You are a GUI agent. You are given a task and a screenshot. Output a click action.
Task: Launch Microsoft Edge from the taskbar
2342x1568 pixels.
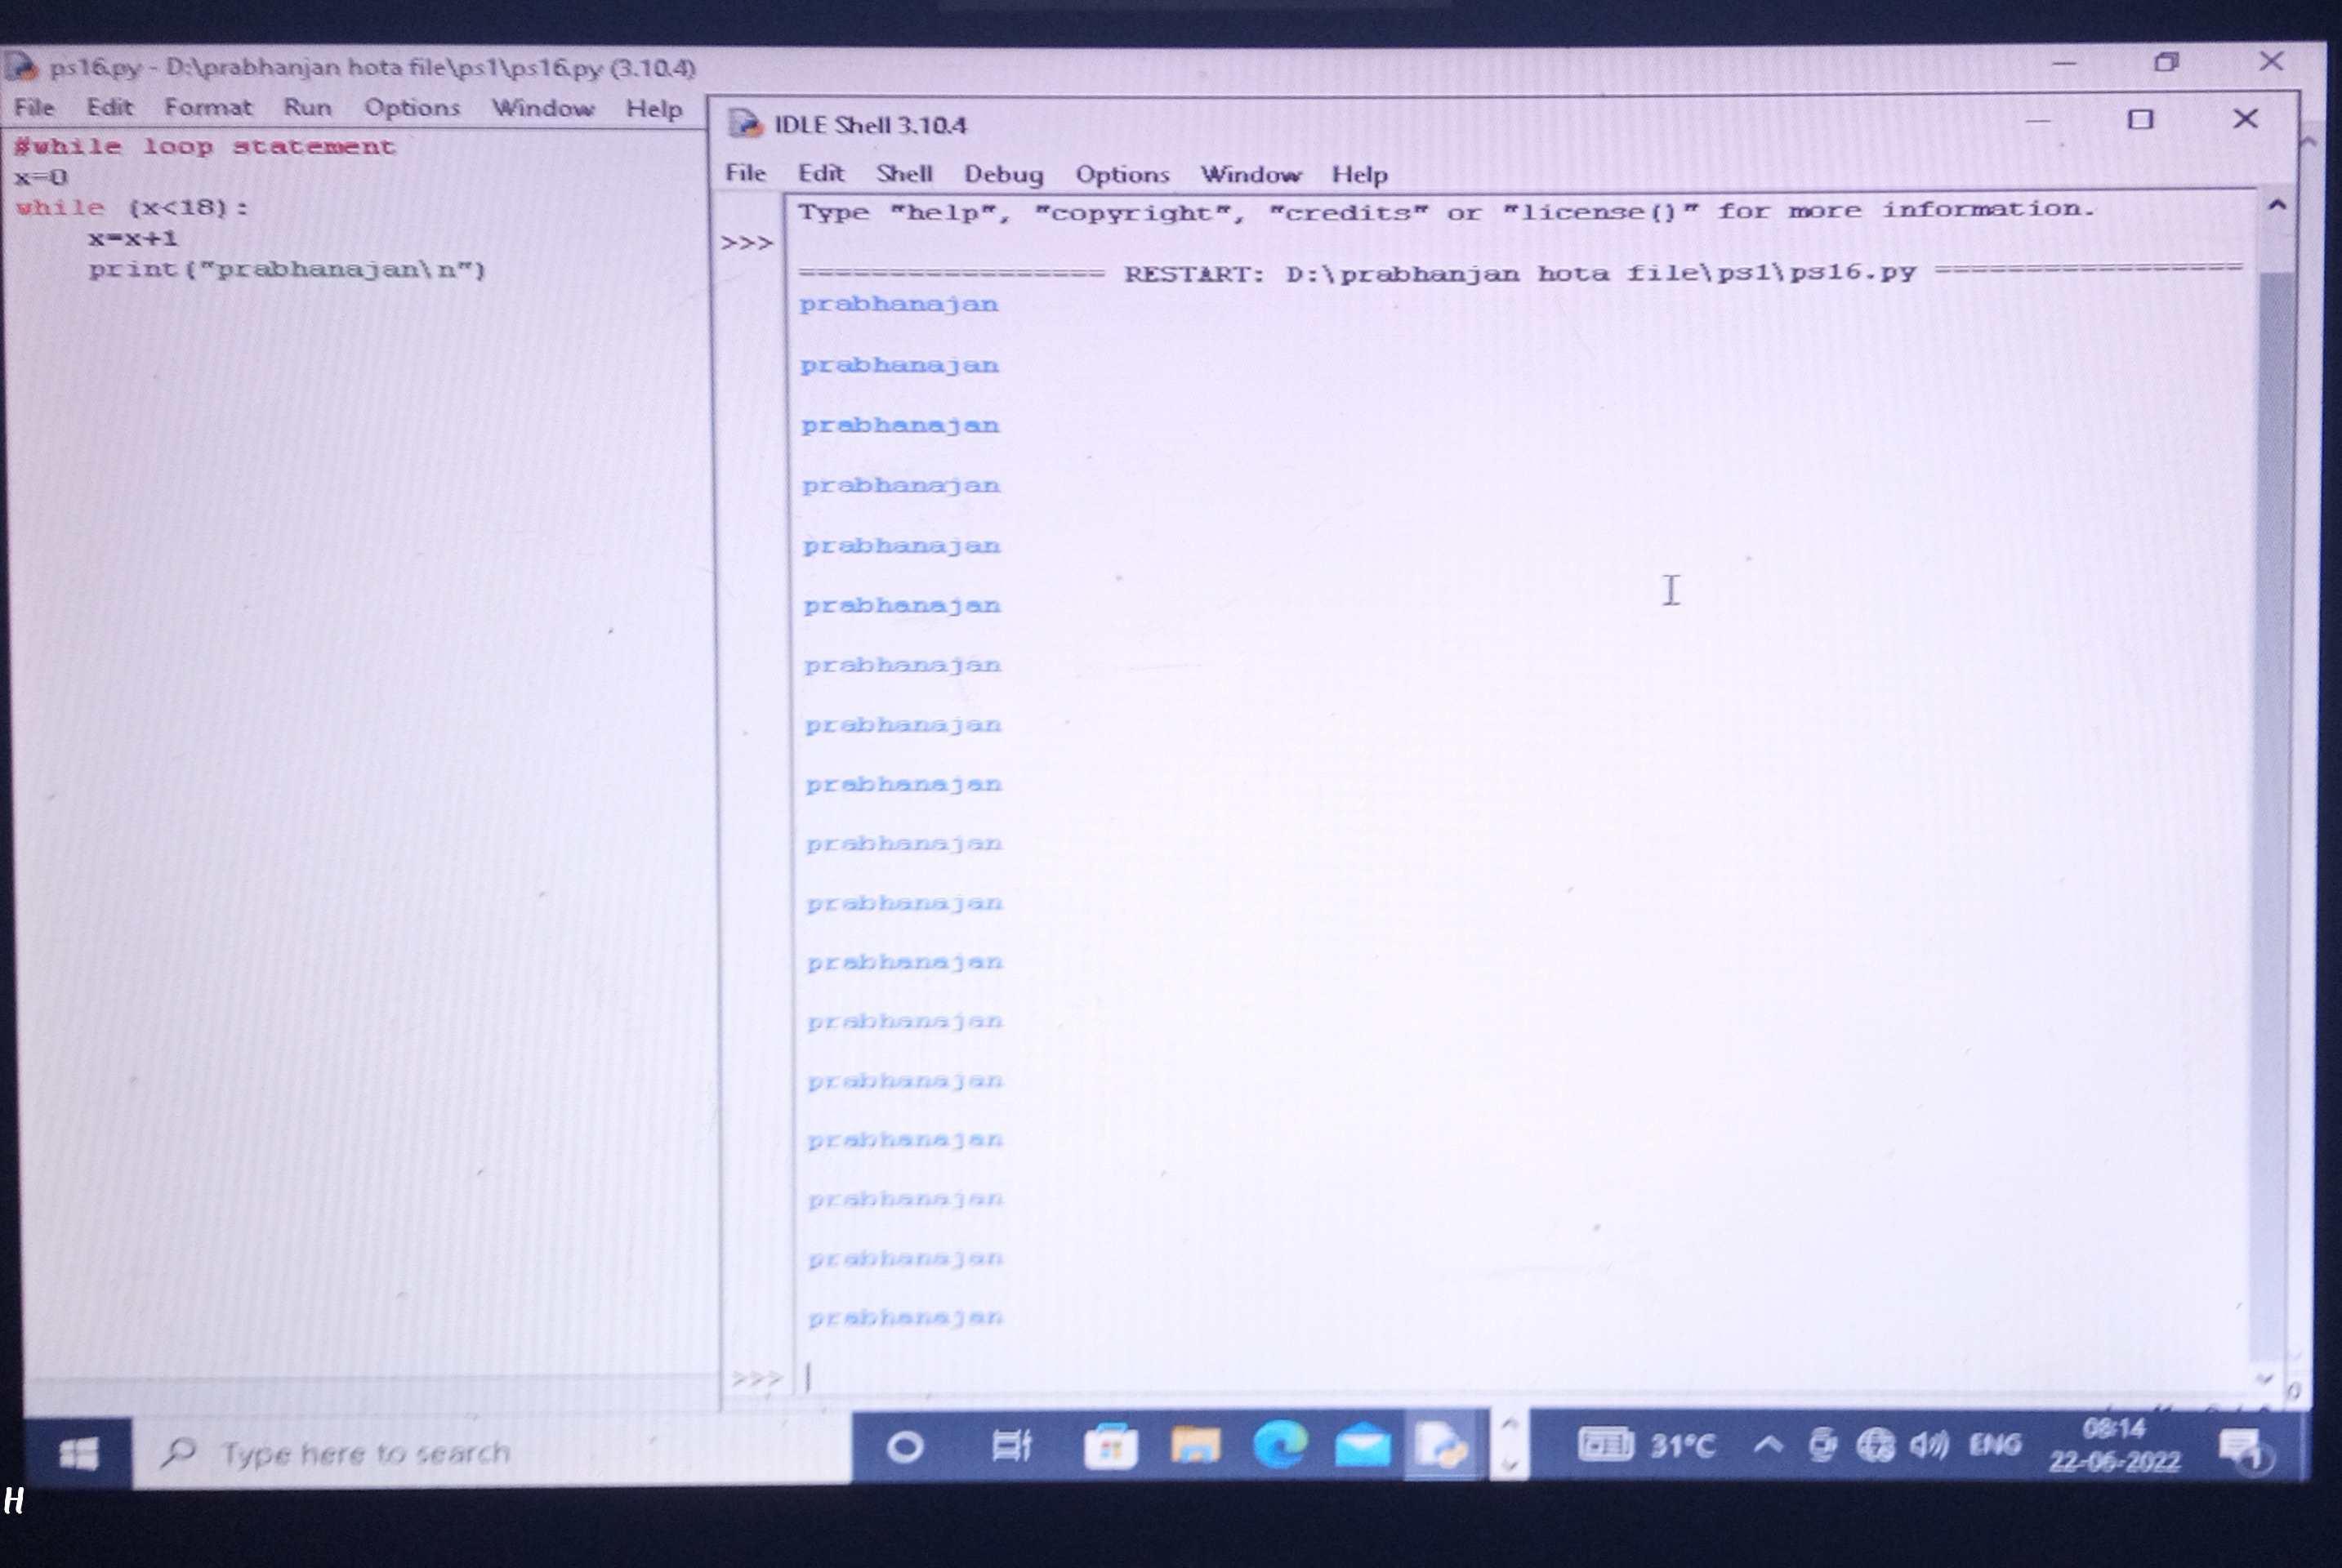(1280, 1445)
